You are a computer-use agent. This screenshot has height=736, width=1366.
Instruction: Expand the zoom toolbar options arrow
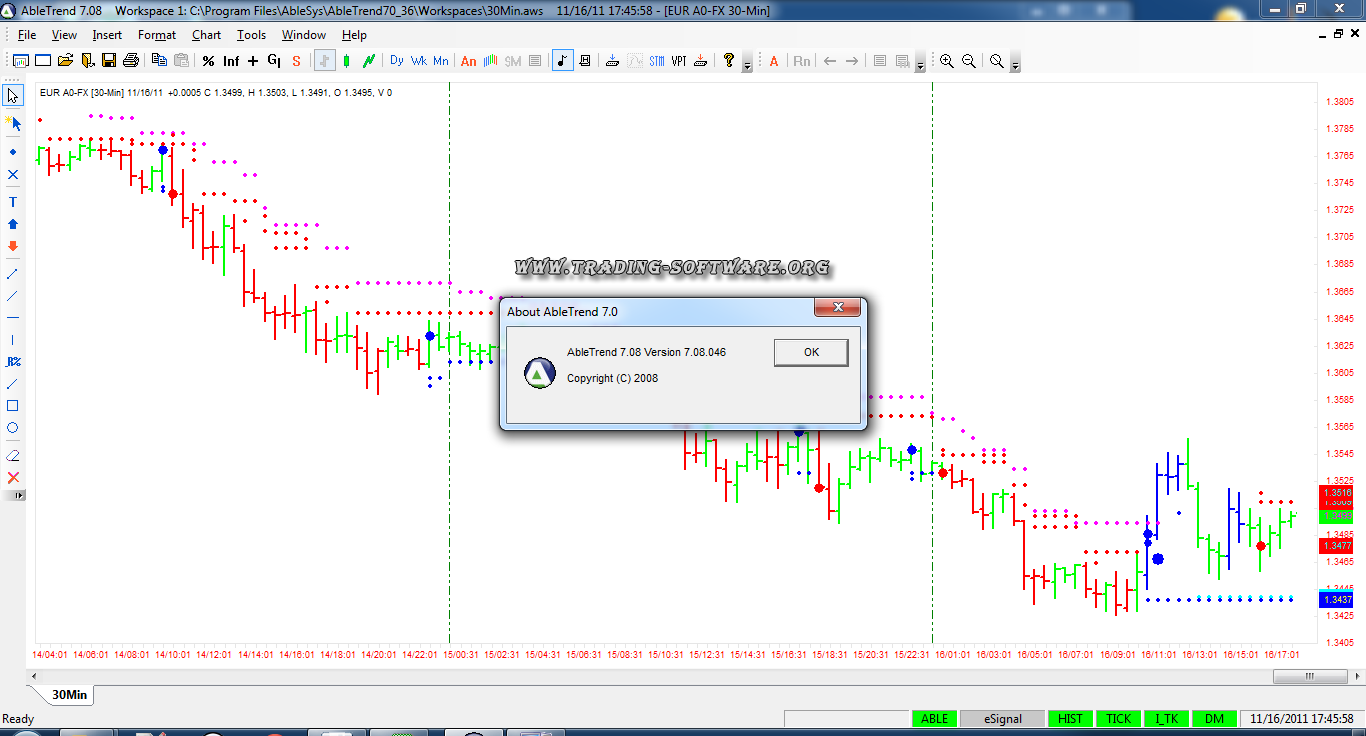(1016, 66)
